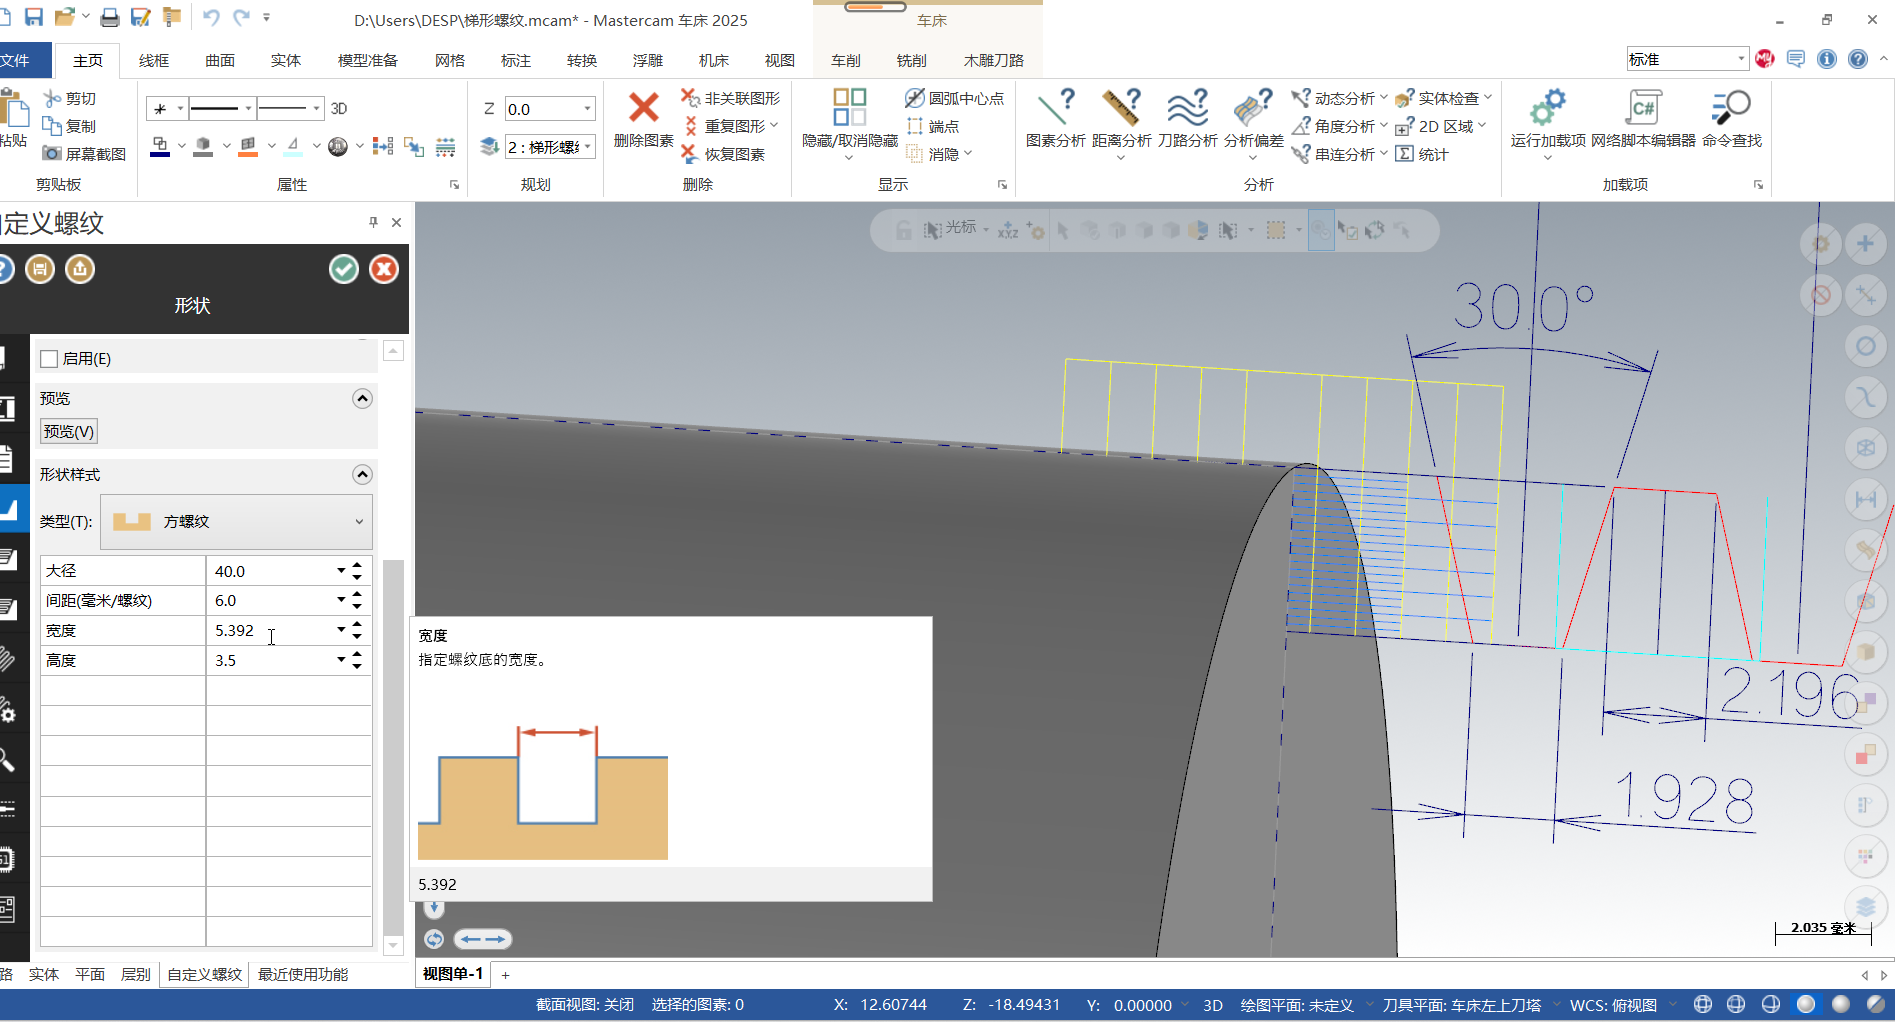The height and width of the screenshot is (1022, 1895).
Task: Click the red X cancel button in panel
Action: tap(384, 269)
